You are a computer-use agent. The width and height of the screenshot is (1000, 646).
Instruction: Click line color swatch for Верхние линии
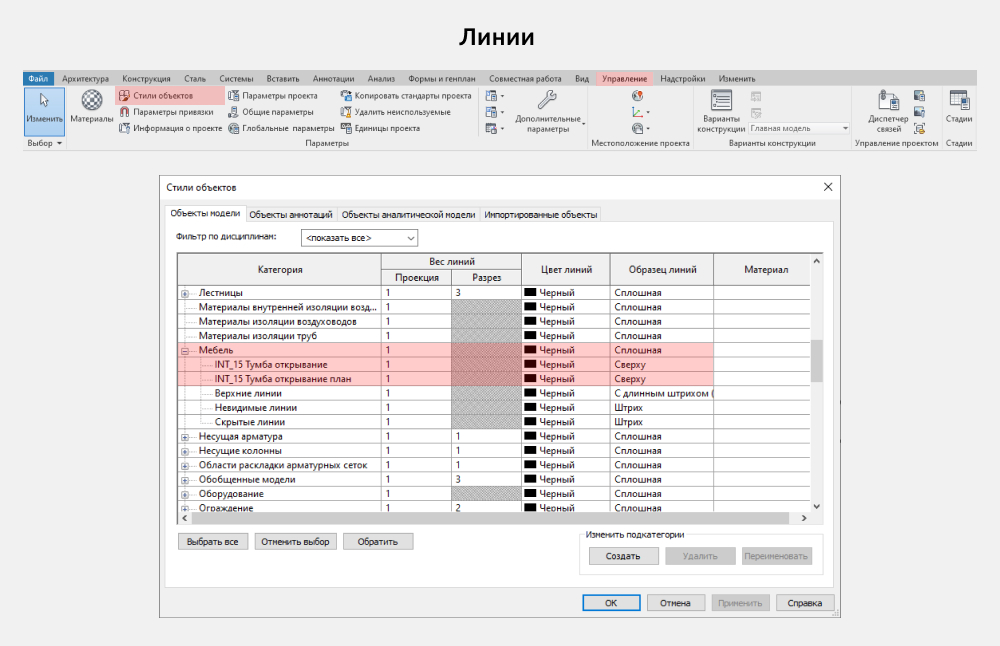click(x=530, y=393)
